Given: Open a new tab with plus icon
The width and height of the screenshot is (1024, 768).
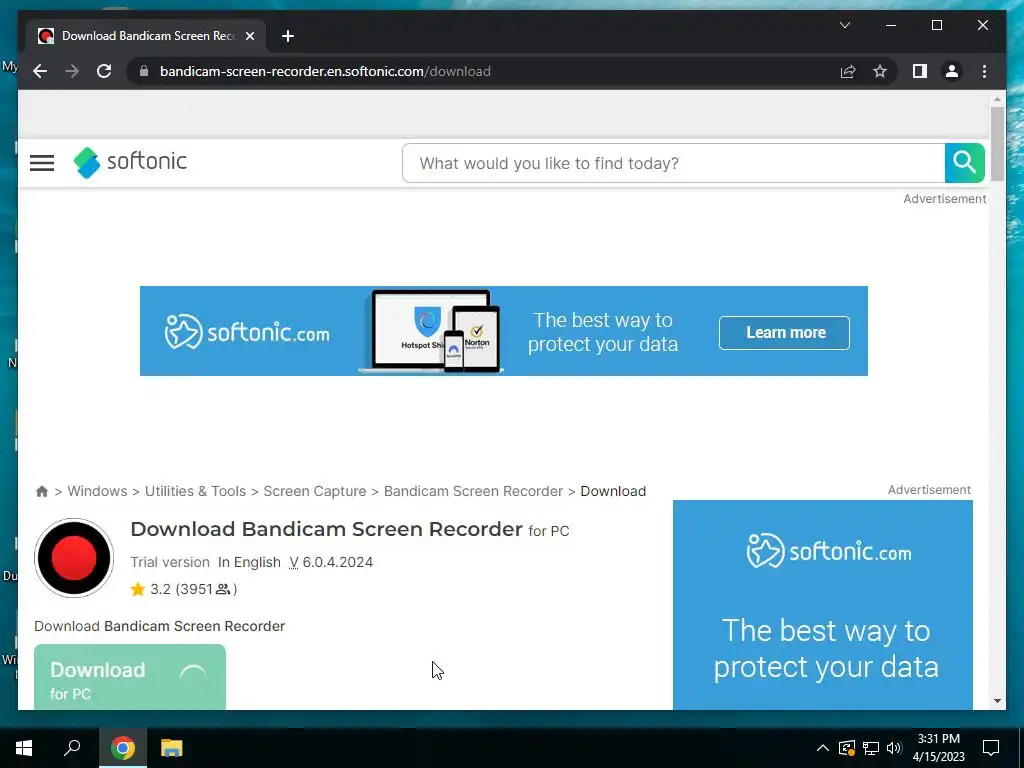Looking at the screenshot, I should [x=288, y=36].
